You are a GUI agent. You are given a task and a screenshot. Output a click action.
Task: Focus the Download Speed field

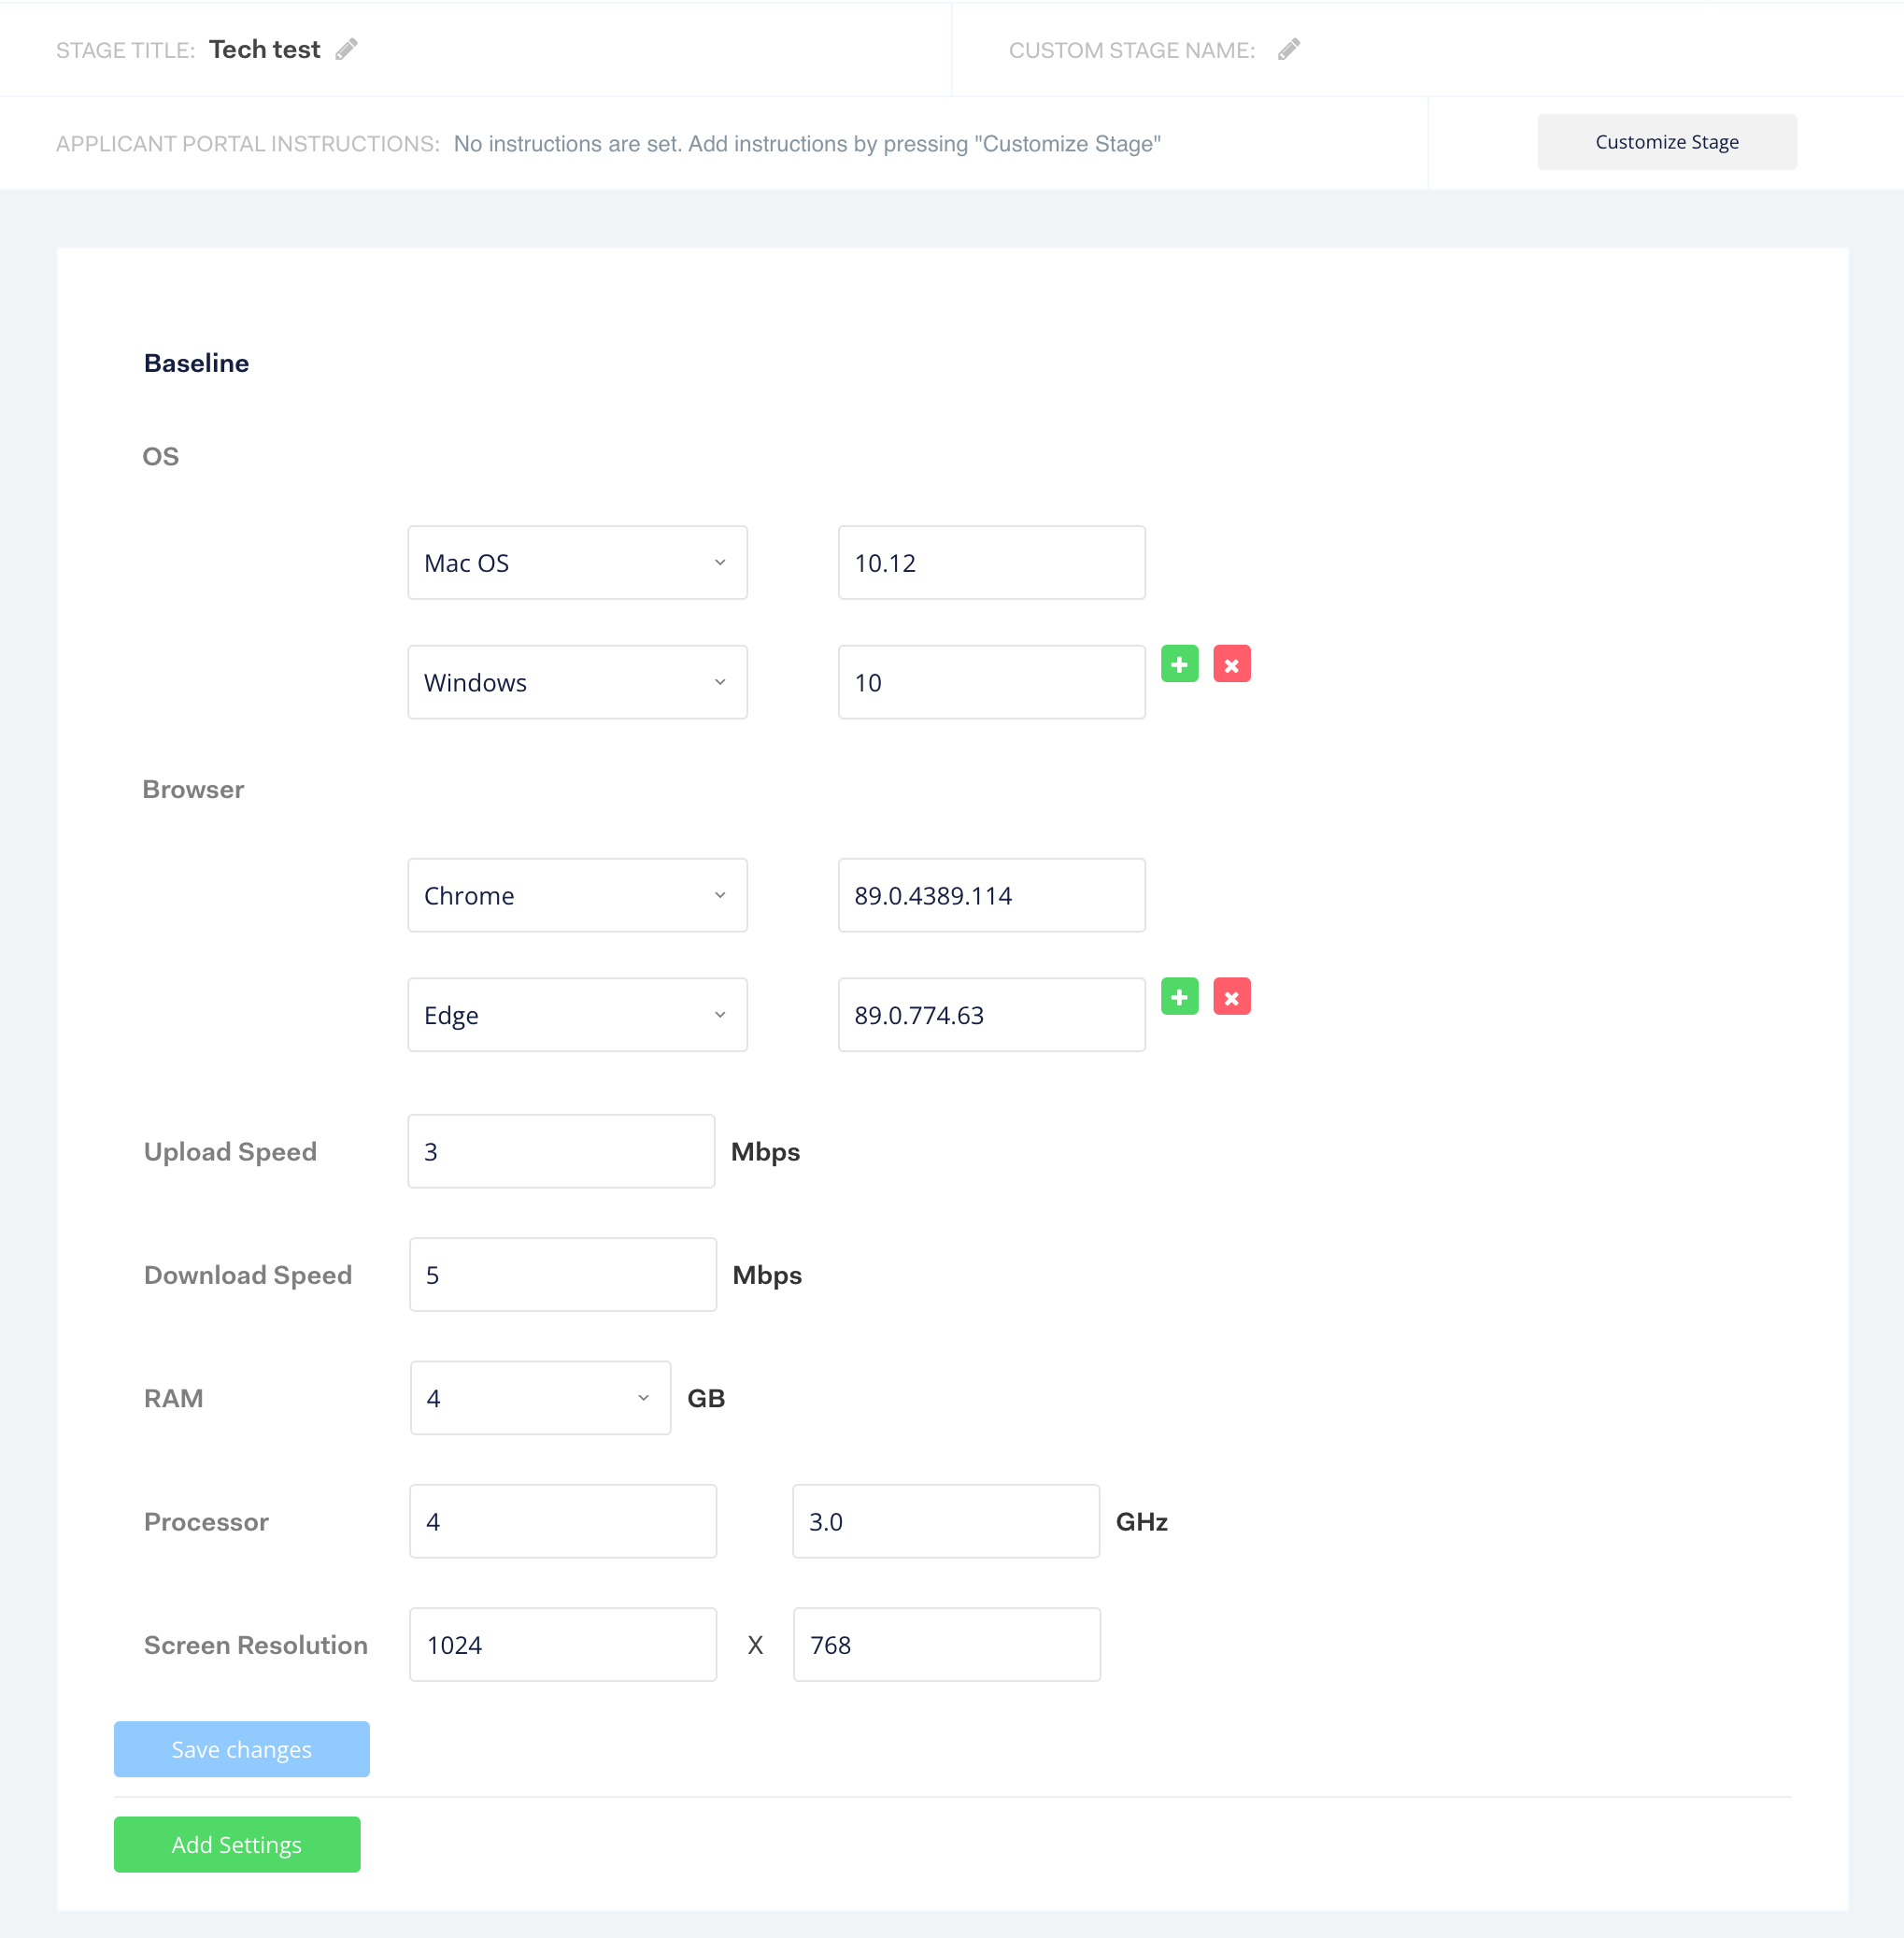563,1275
